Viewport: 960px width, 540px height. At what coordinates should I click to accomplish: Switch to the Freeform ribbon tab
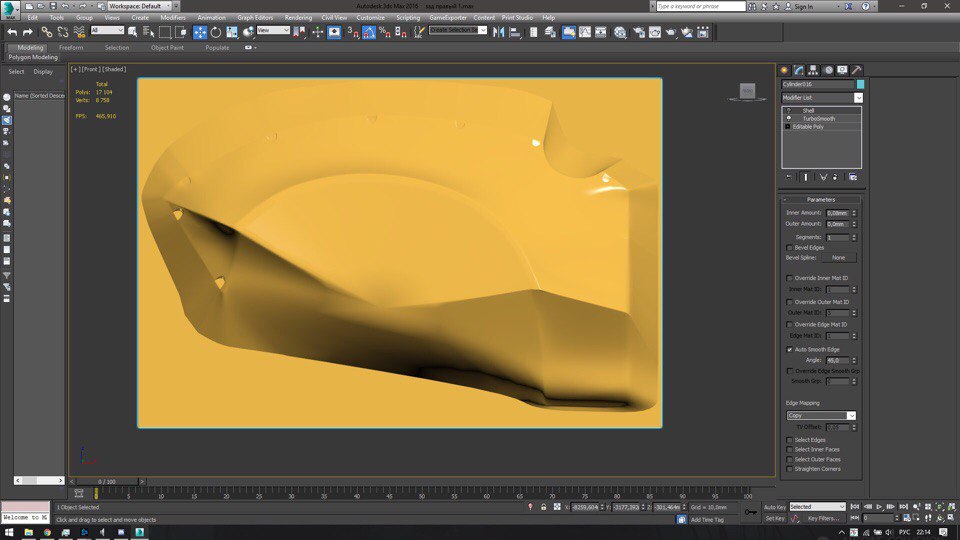72,47
